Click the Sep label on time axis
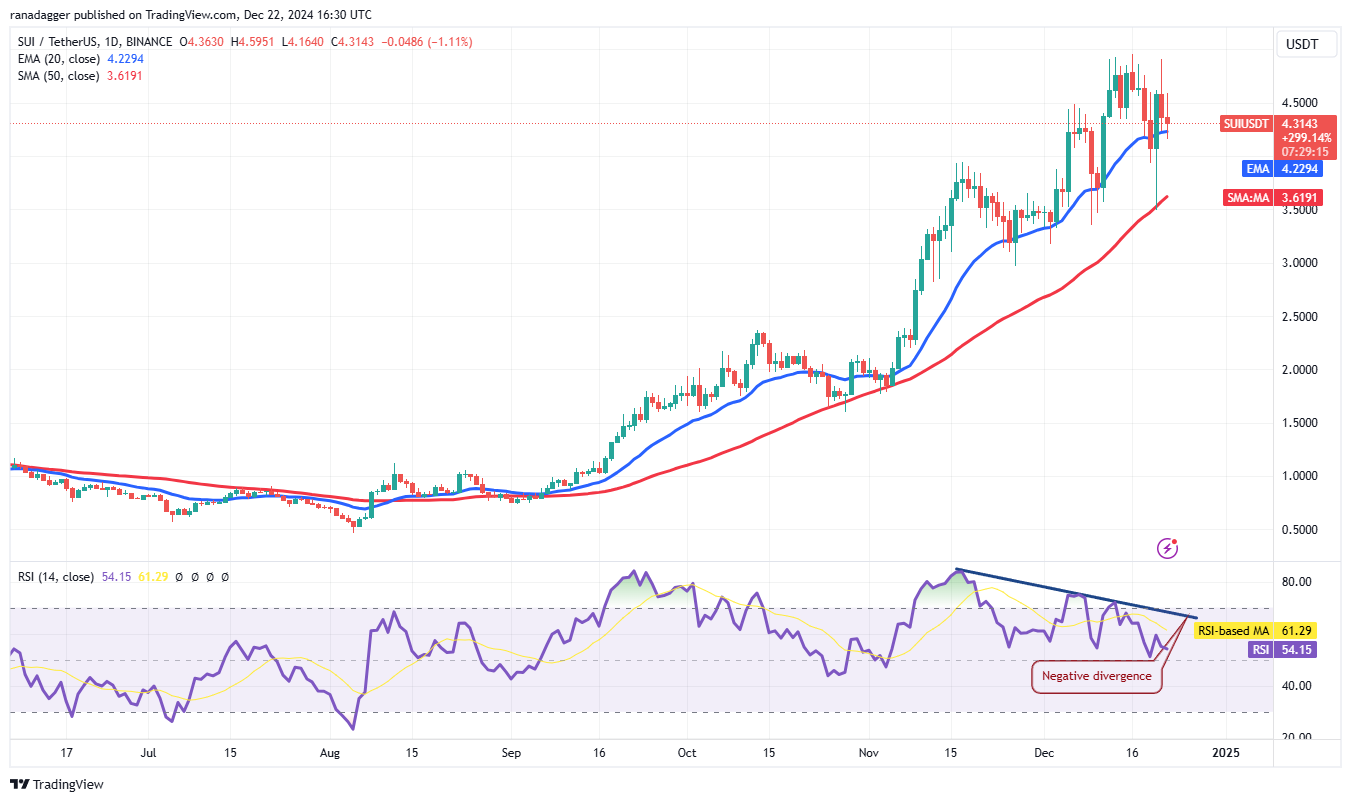The image size is (1351, 802). point(511,751)
